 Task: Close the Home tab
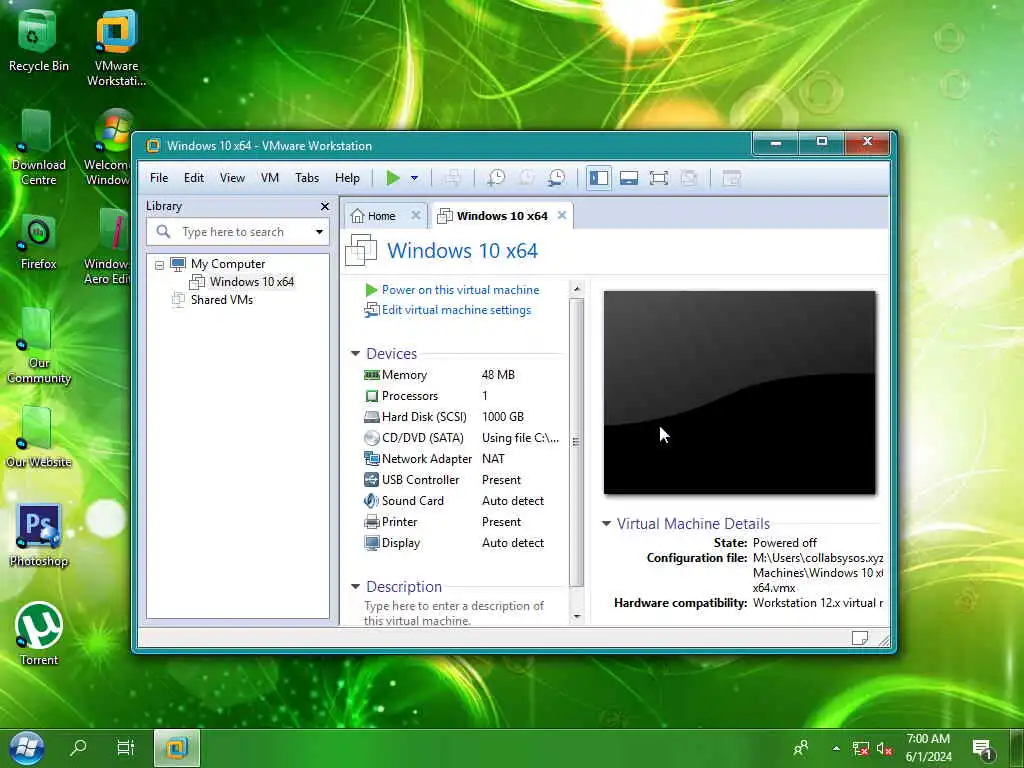coord(415,215)
